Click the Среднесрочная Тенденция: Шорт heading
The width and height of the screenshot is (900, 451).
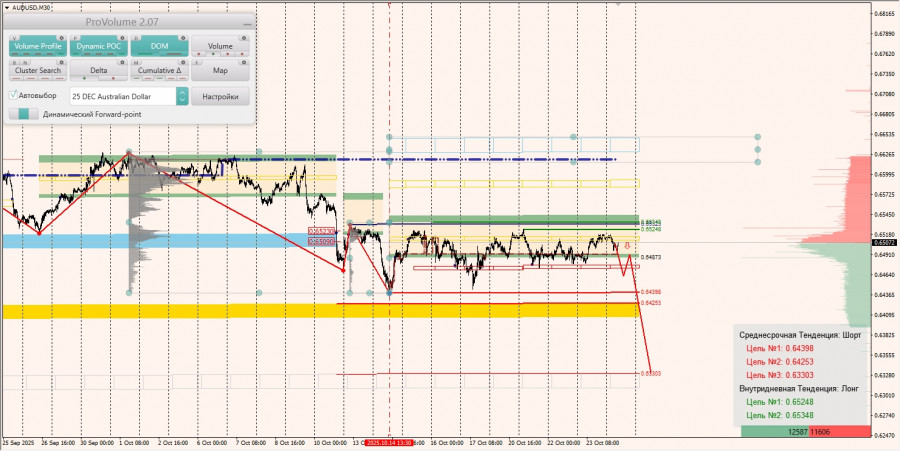tap(800, 335)
